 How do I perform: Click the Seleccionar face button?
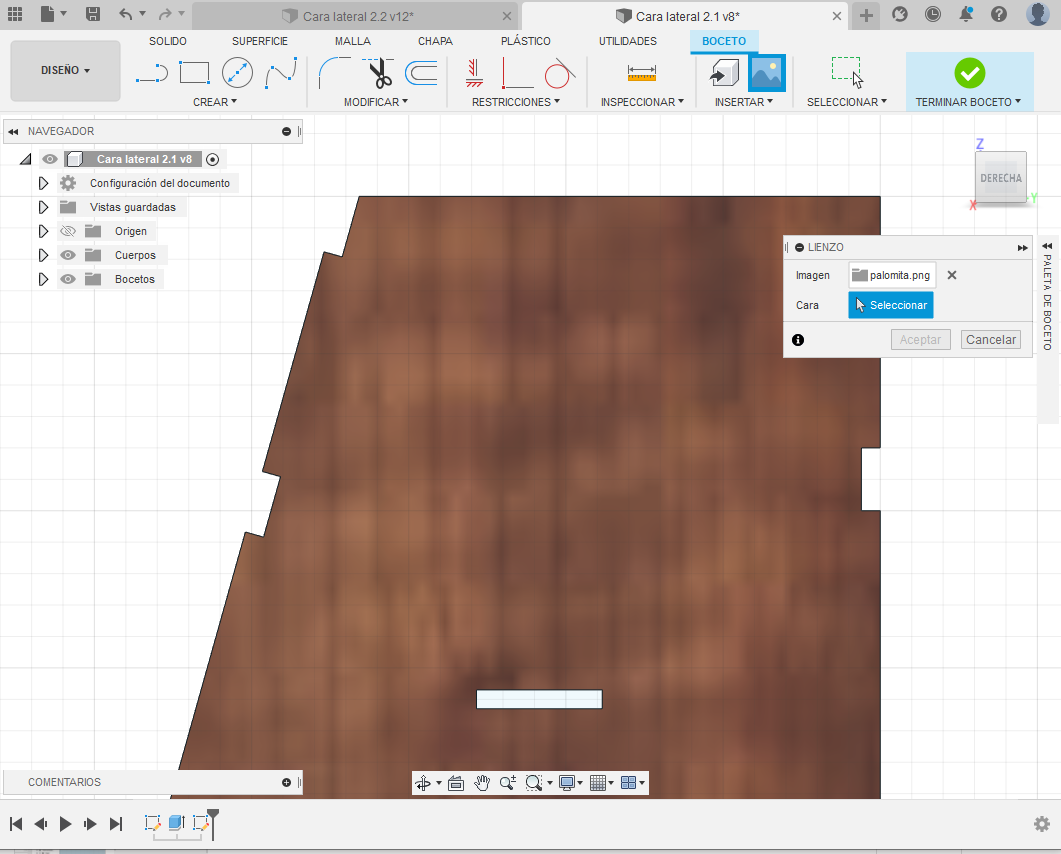890,305
